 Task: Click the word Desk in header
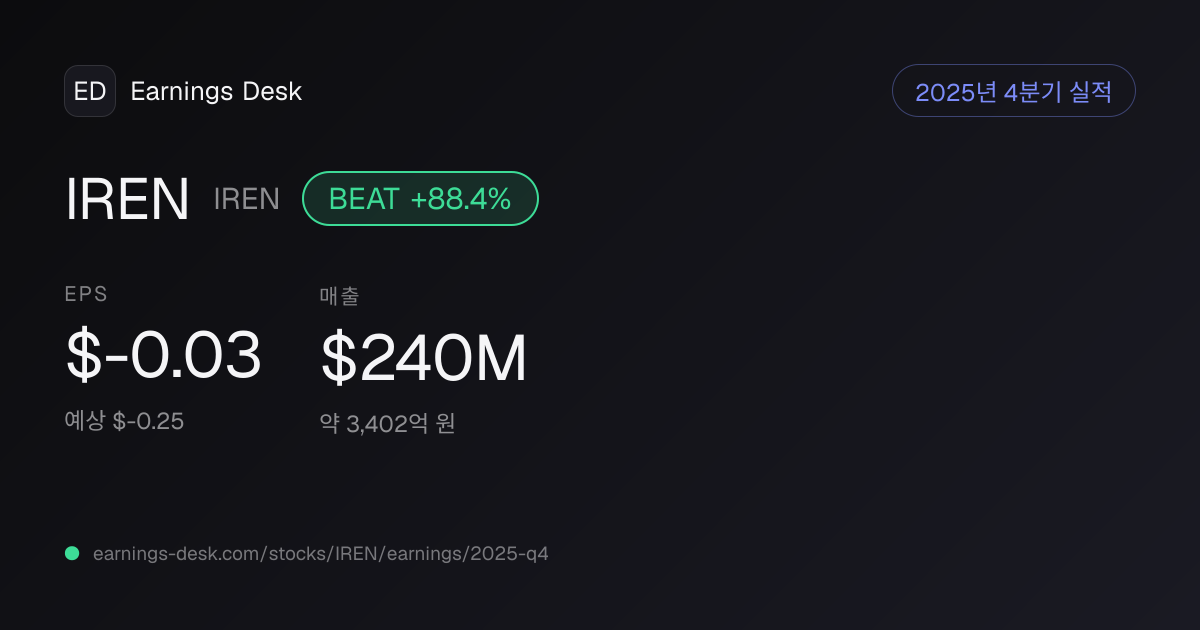coord(272,91)
